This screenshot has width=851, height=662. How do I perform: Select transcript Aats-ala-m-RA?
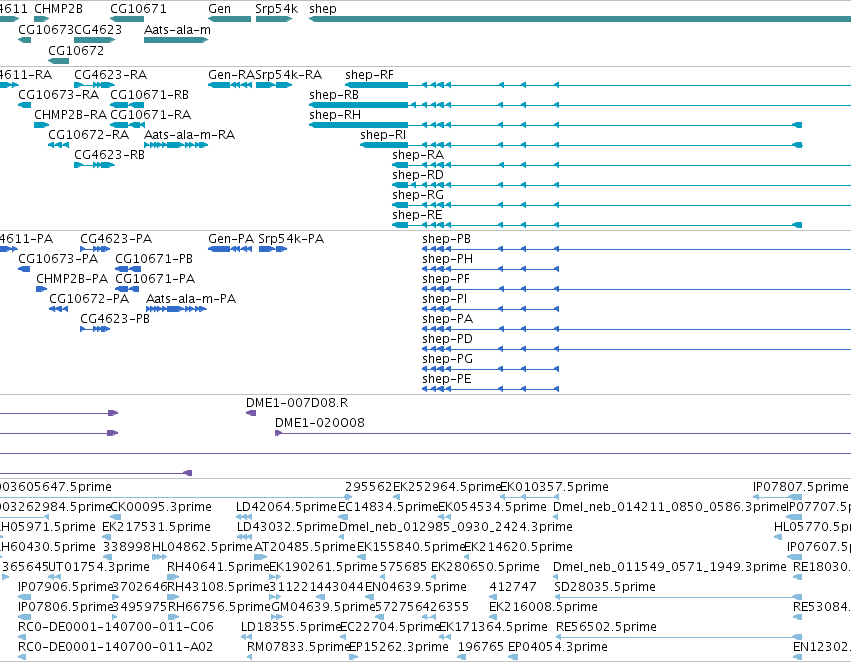click(x=176, y=145)
